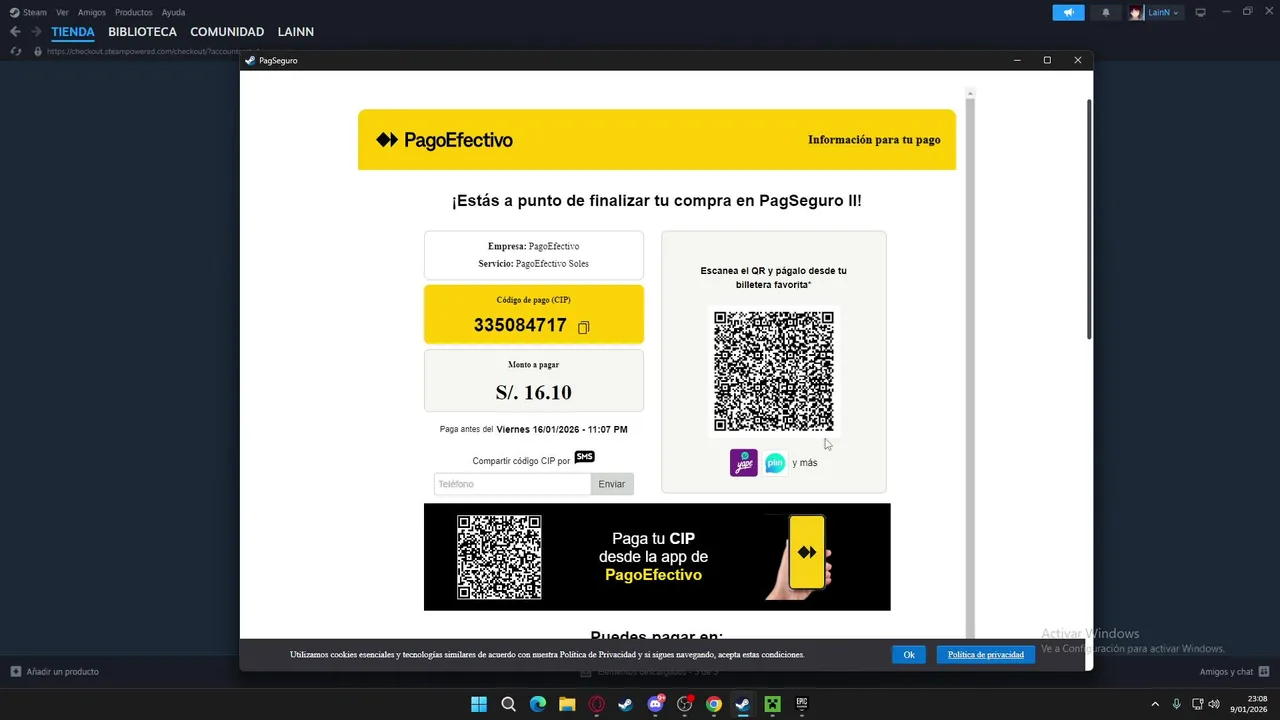Open the Ver menu

[x=62, y=12]
